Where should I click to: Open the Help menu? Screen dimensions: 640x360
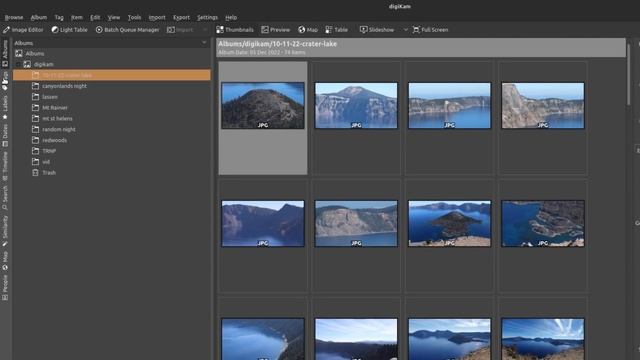(x=231, y=18)
